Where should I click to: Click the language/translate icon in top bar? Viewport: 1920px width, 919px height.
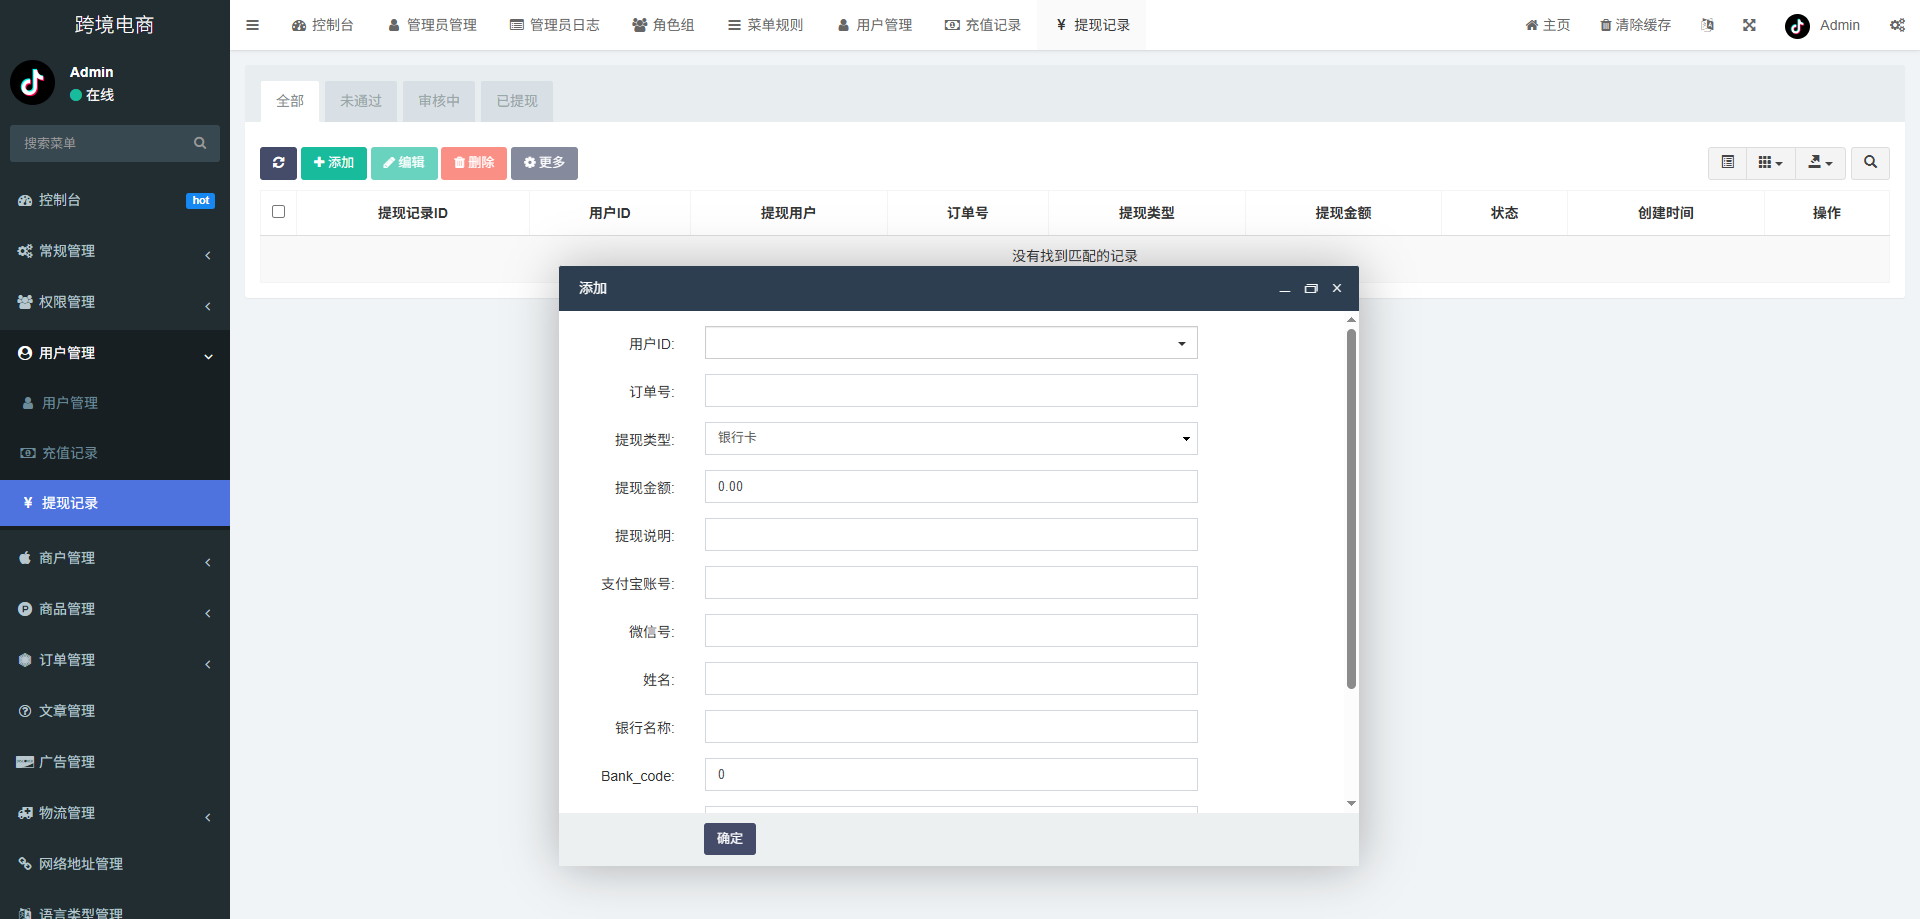[1707, 25]
